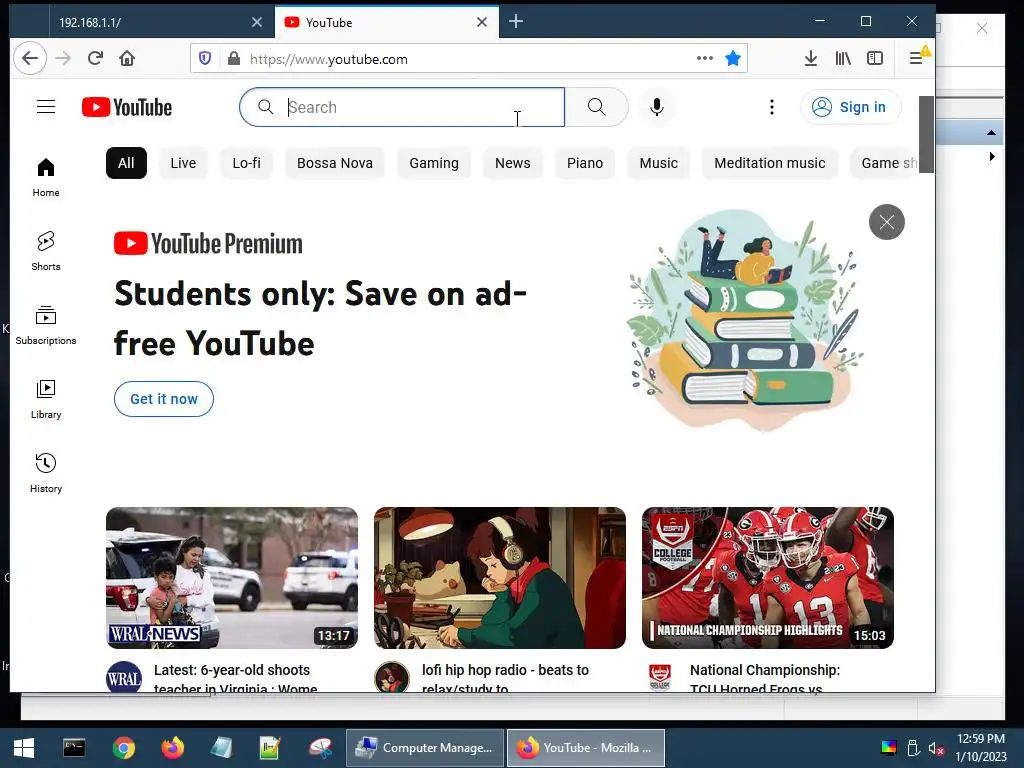Go back with Firefox back arrow
1024x768 pixels.
30,59
